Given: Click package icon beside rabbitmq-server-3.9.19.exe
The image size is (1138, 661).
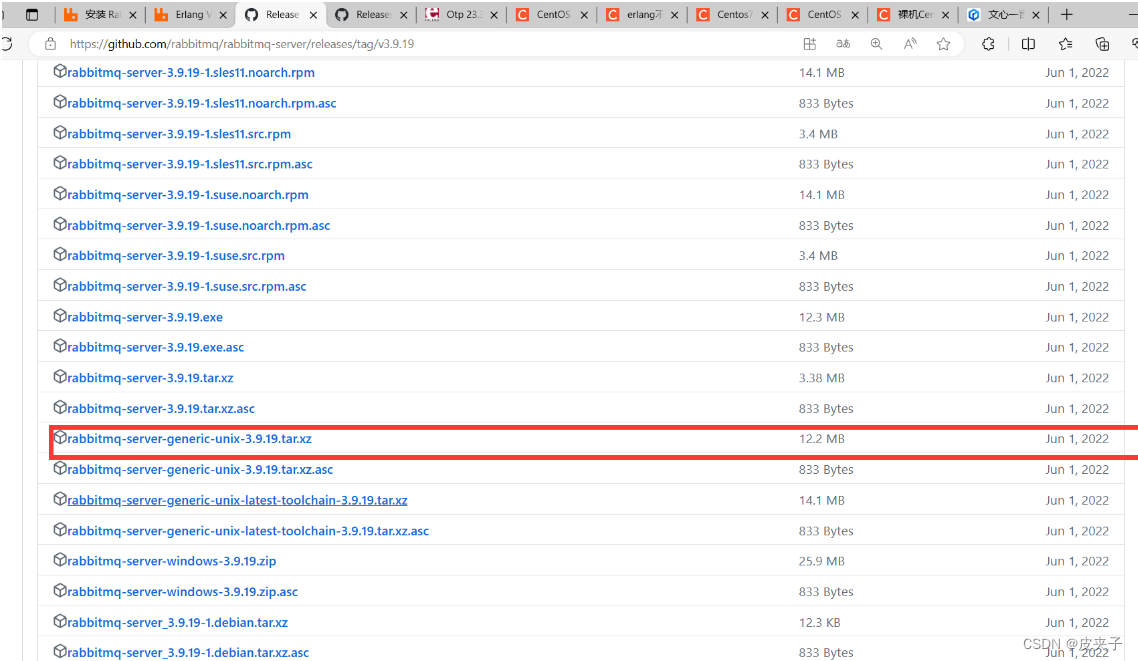Looking at the screenshot, I should [60, 316].
